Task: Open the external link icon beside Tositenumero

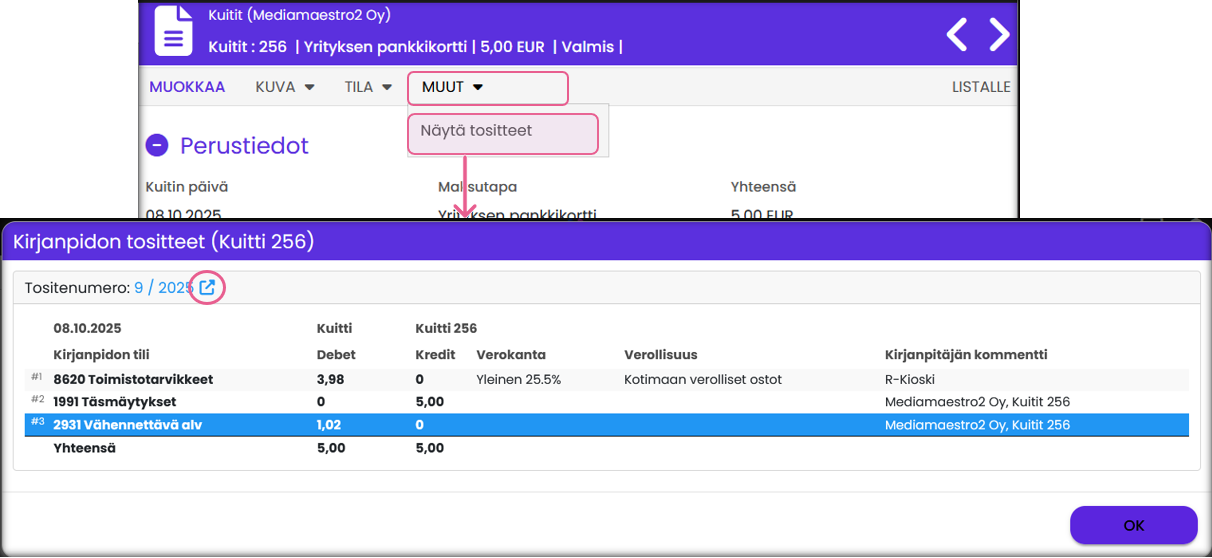Action: pyautogui.click(x=207, y=288)
